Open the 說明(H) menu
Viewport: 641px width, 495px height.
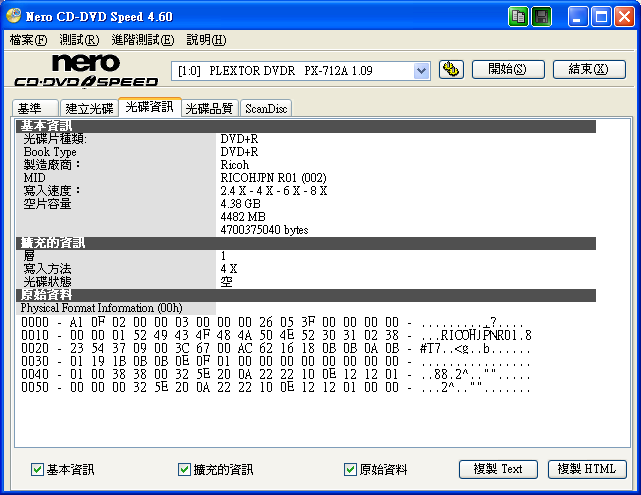pos(206,40)
